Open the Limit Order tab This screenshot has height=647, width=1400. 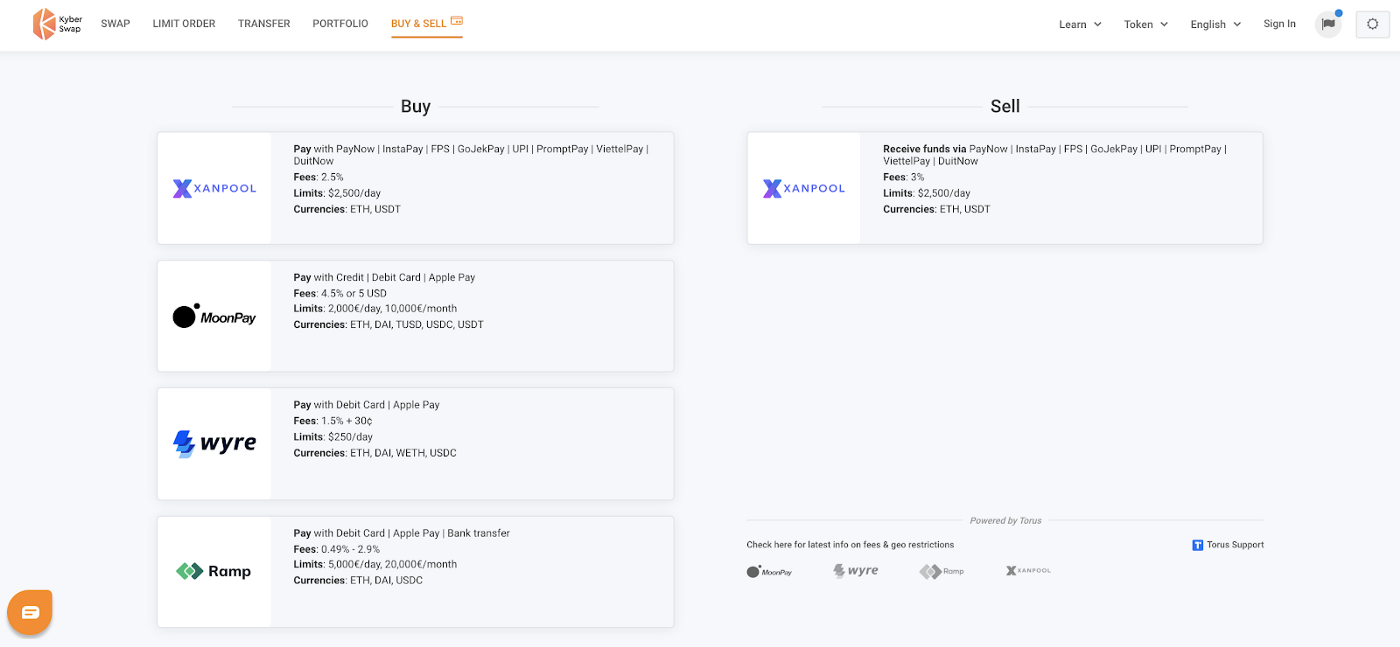tap(184, 24)
